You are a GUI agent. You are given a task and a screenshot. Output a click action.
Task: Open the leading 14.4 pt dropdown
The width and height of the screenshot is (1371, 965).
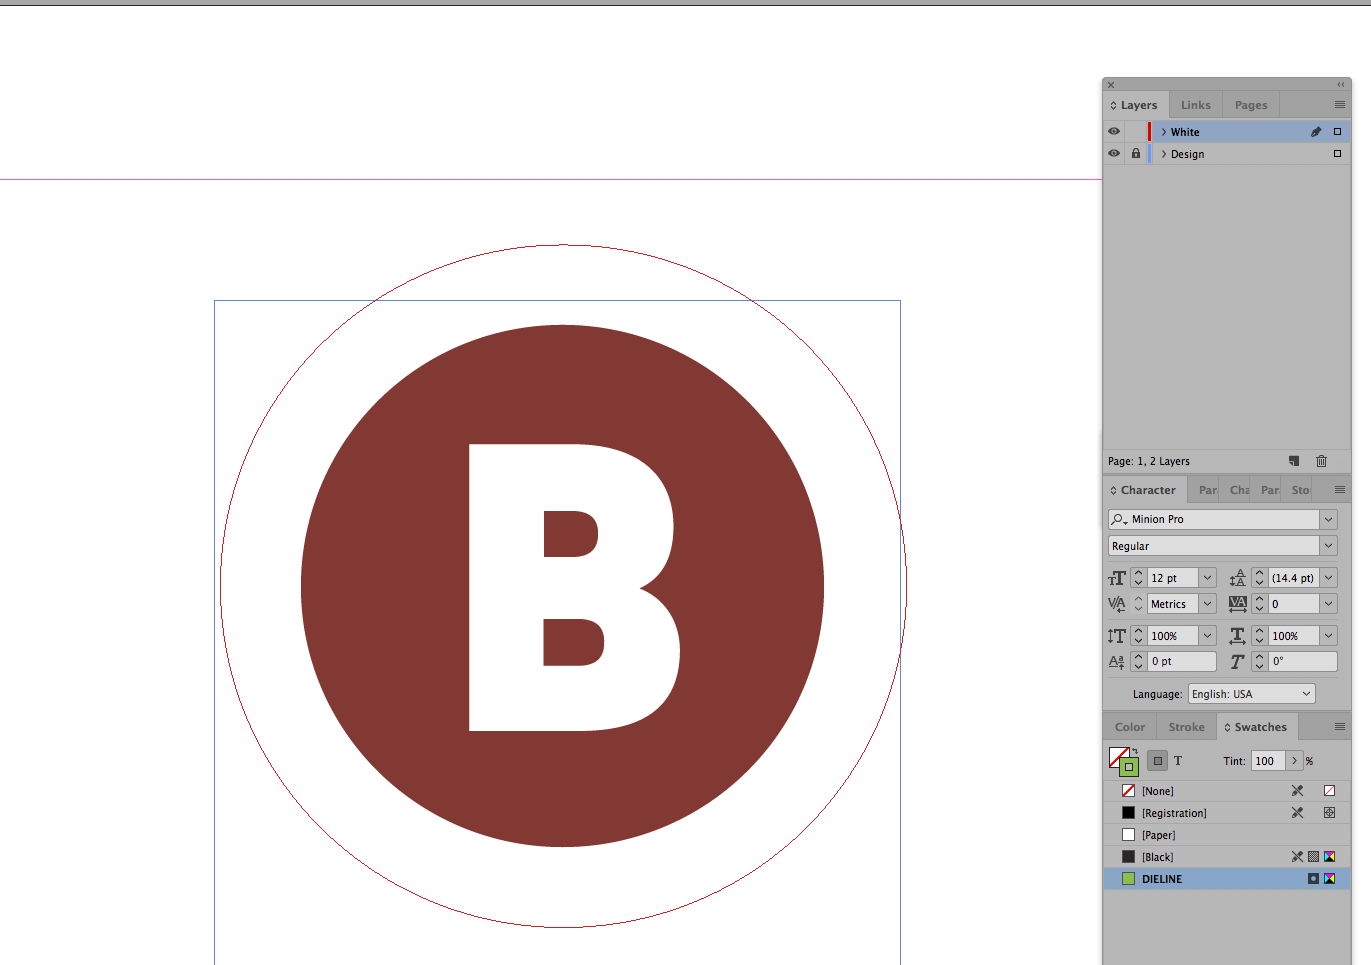coord(1329,578)
